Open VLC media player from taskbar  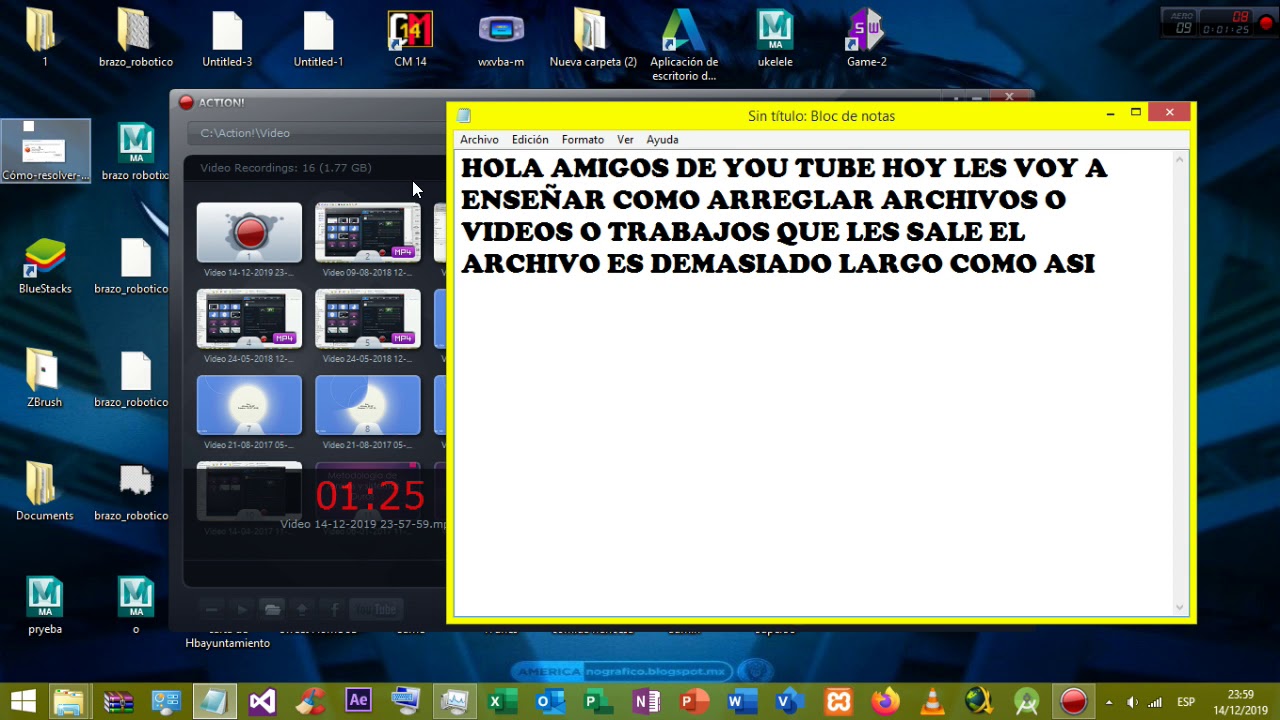pos(932,701)
